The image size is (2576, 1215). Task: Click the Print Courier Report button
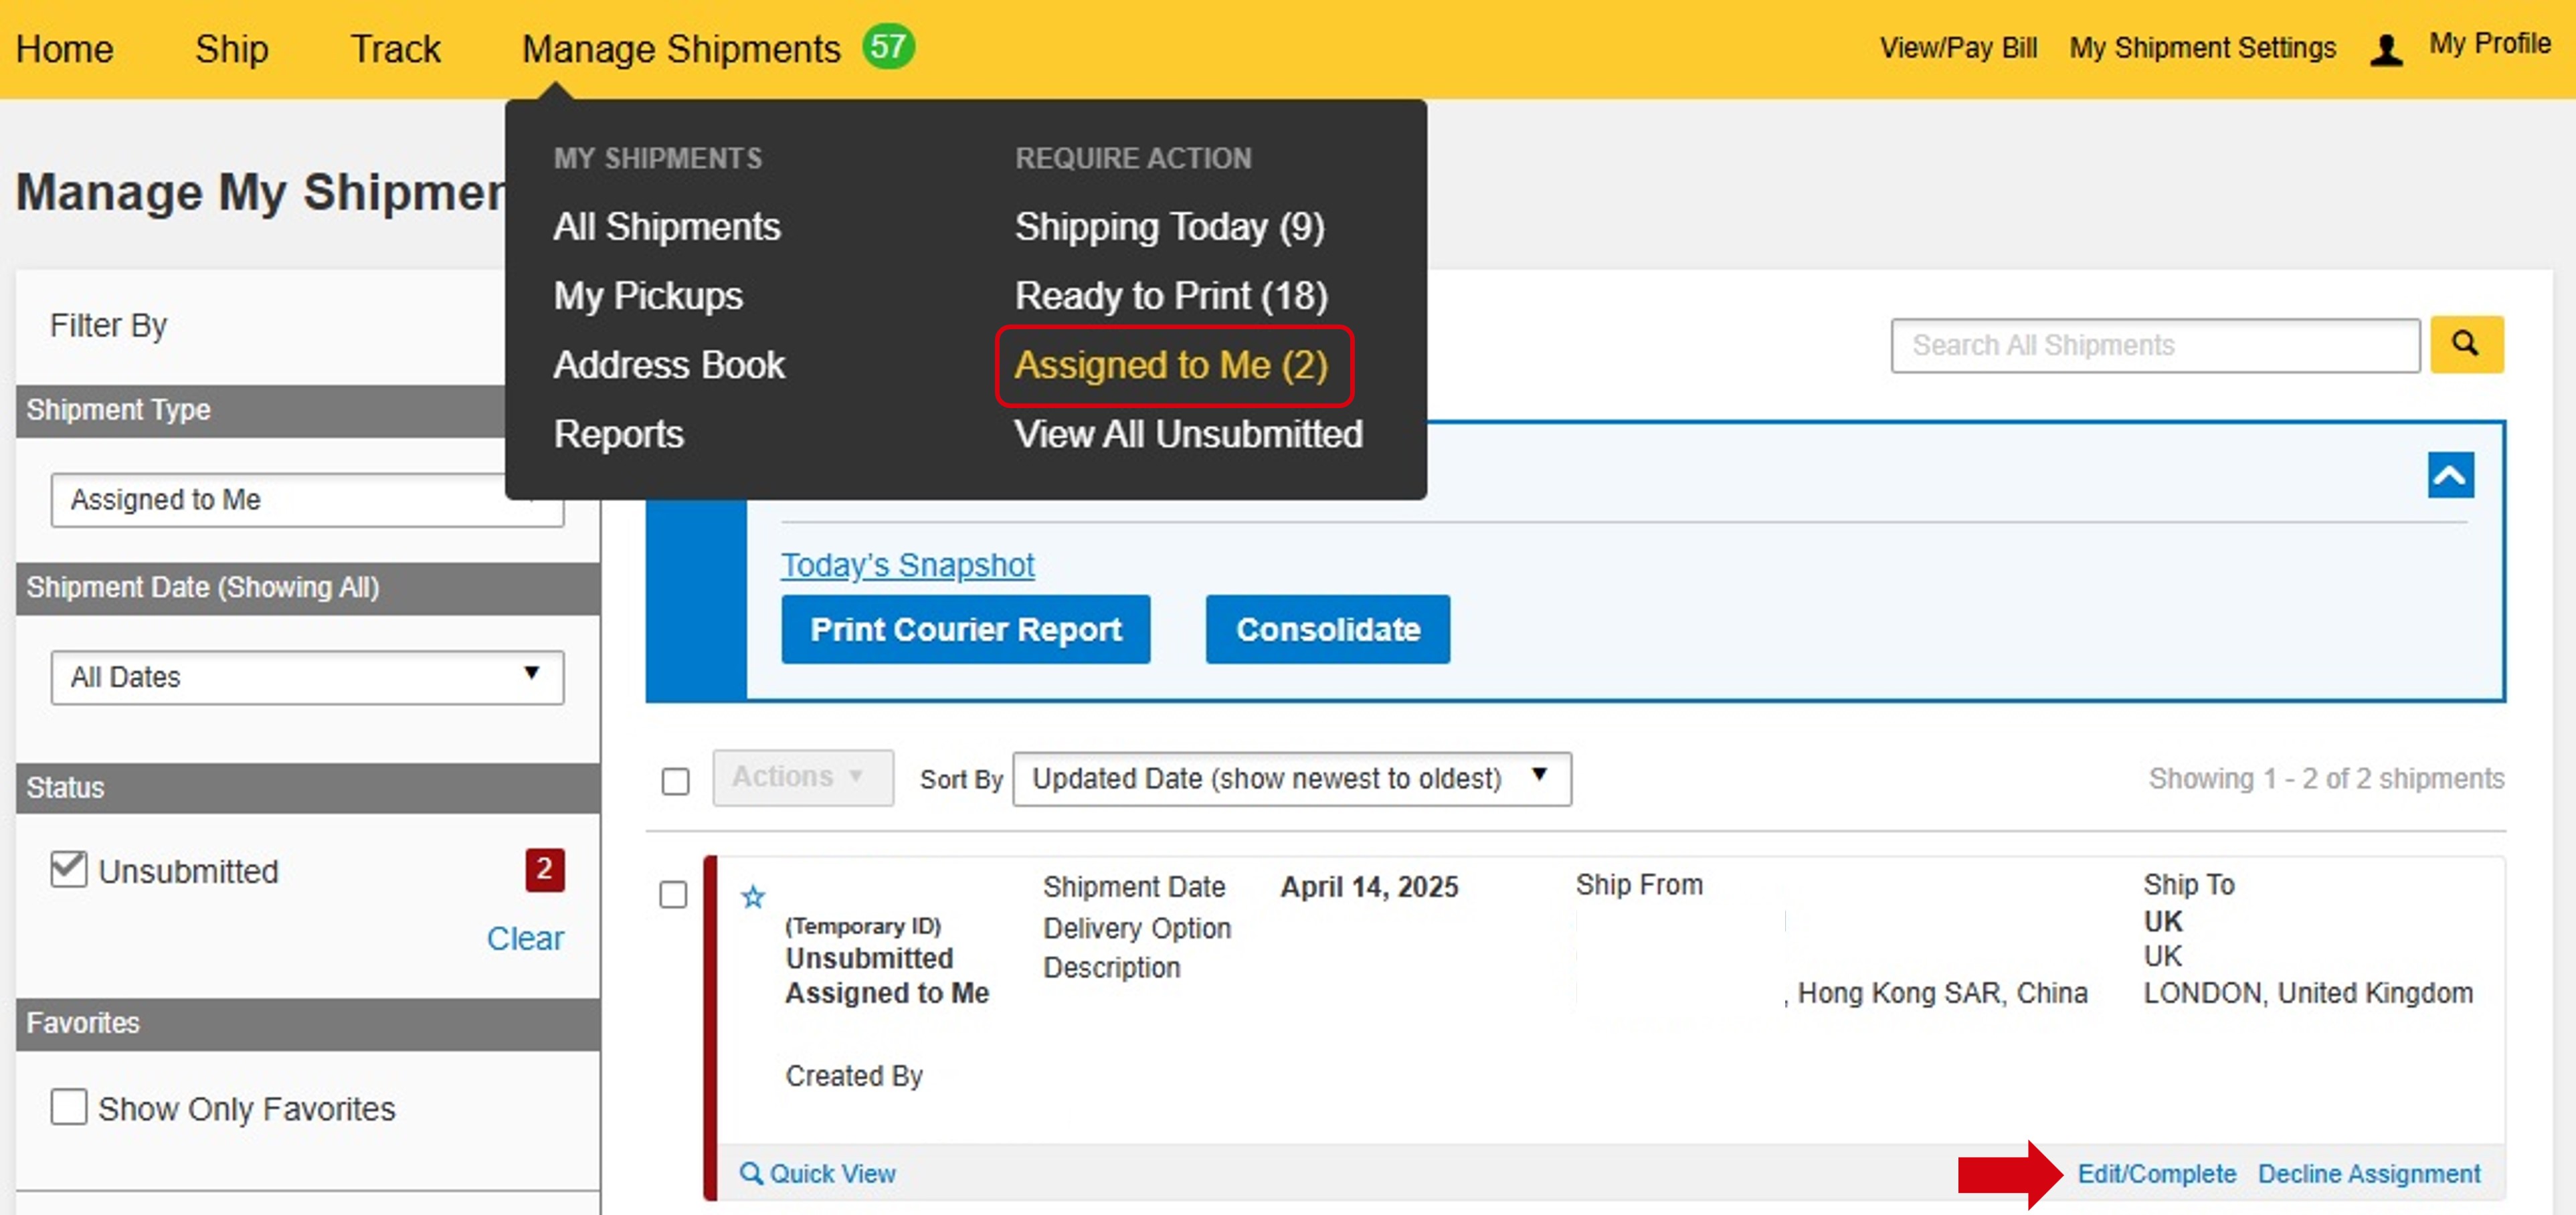point(965,629)
